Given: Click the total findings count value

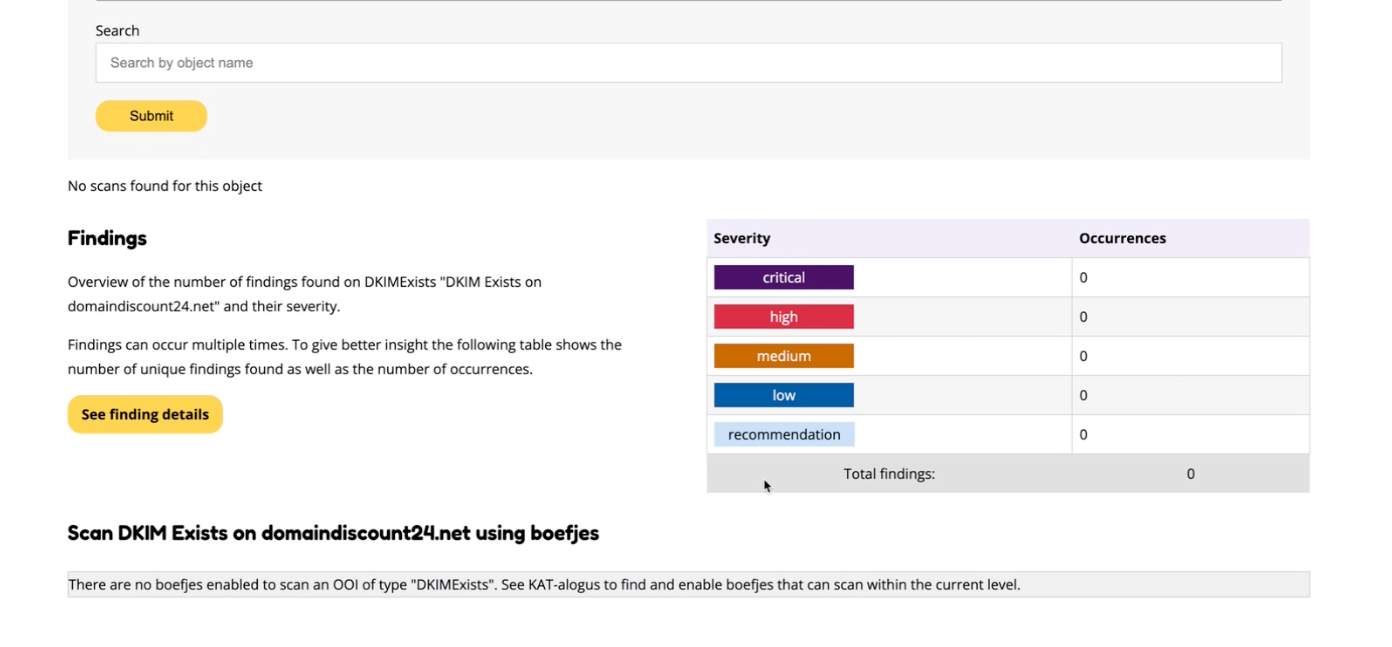Looking at the screenshot, I should coord(1190,473).
